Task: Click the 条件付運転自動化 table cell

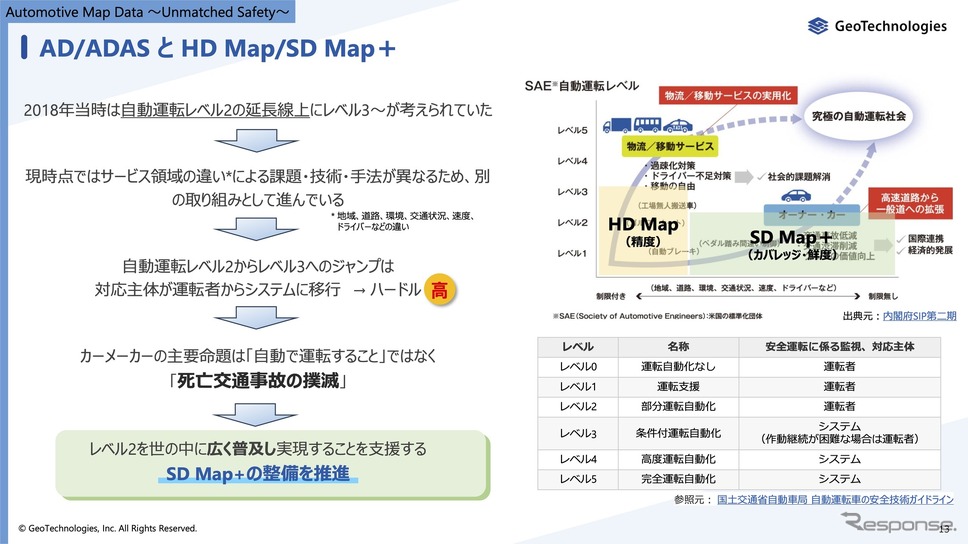Action: (678, 433)
